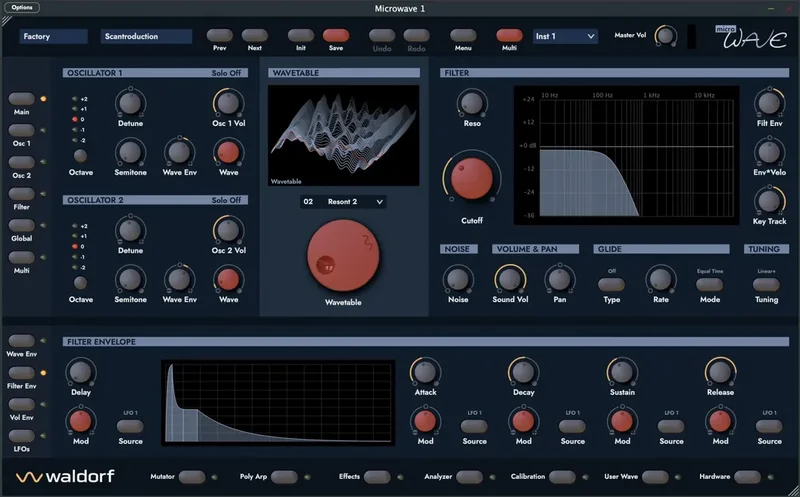Open the Scantroduction preset selector
The height and width of the screenshot is (497, 800).
[146, 36]
